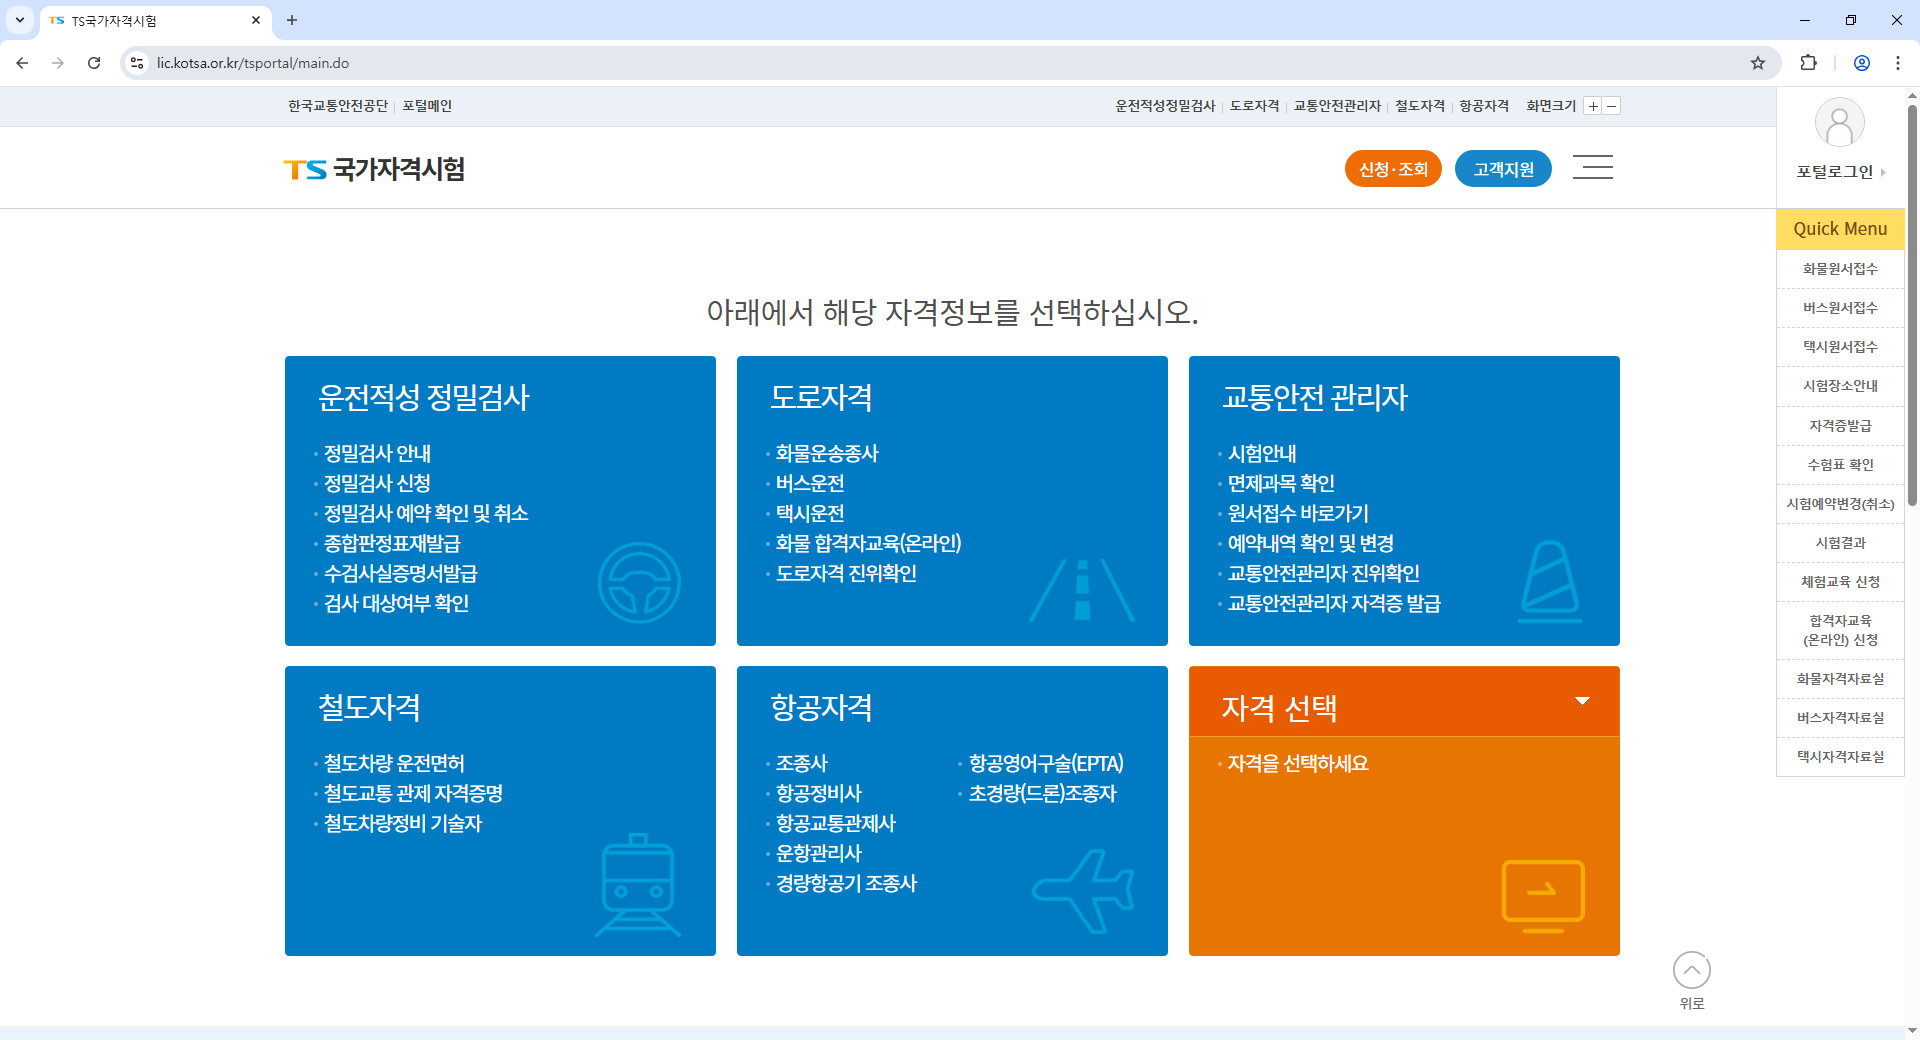Click the portal login avatar icon
This screenshot has width=1920, height=1040.
[1839, 123]
